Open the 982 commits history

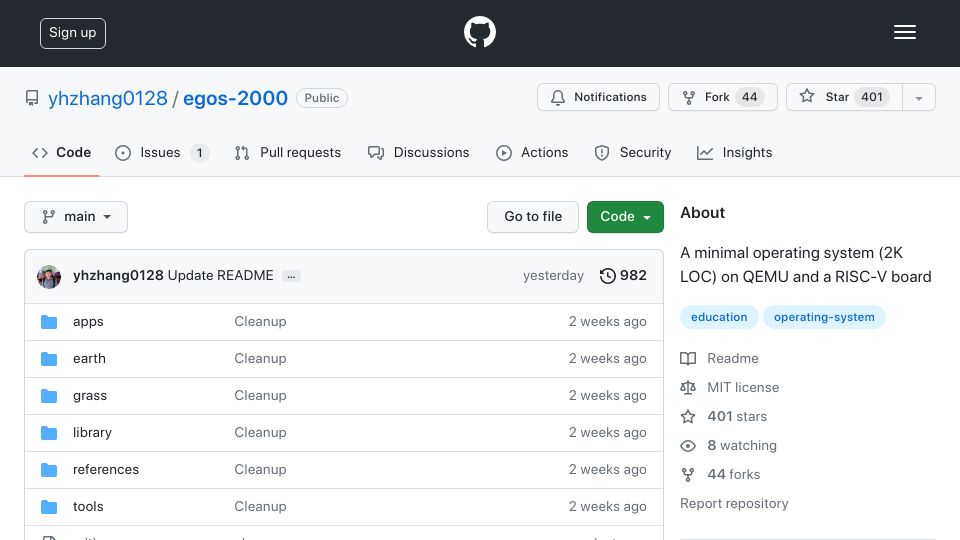623,276
